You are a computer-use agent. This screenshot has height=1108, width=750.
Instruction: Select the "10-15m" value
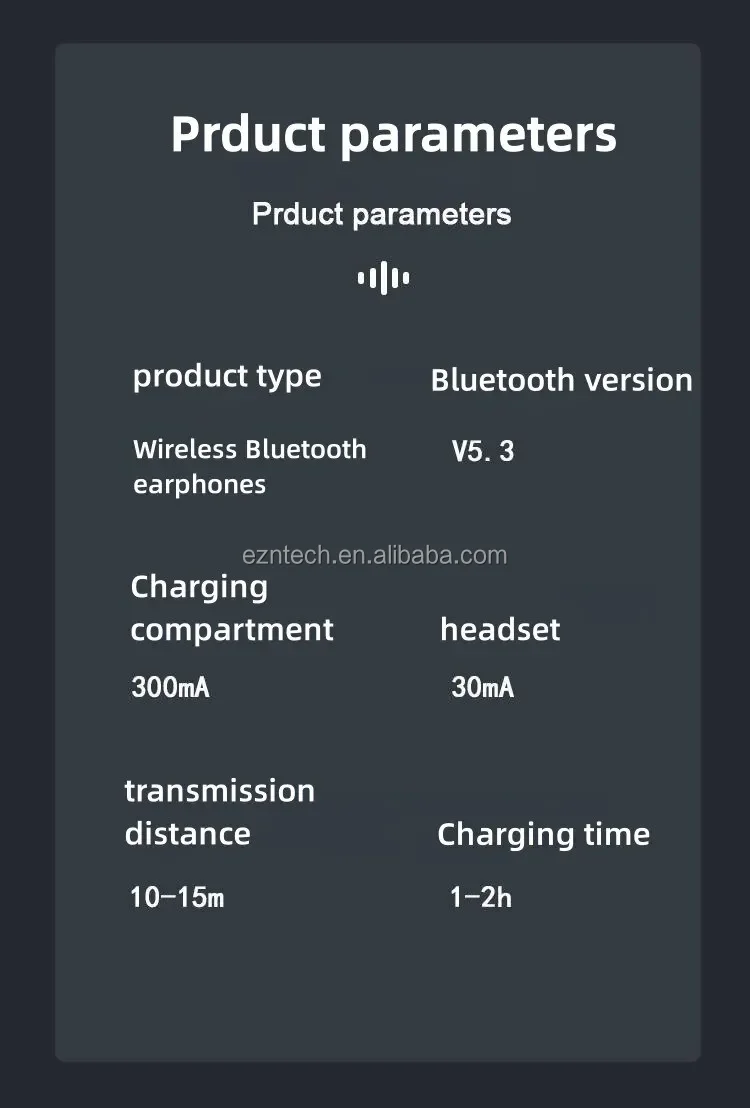(x=177, y=897)
